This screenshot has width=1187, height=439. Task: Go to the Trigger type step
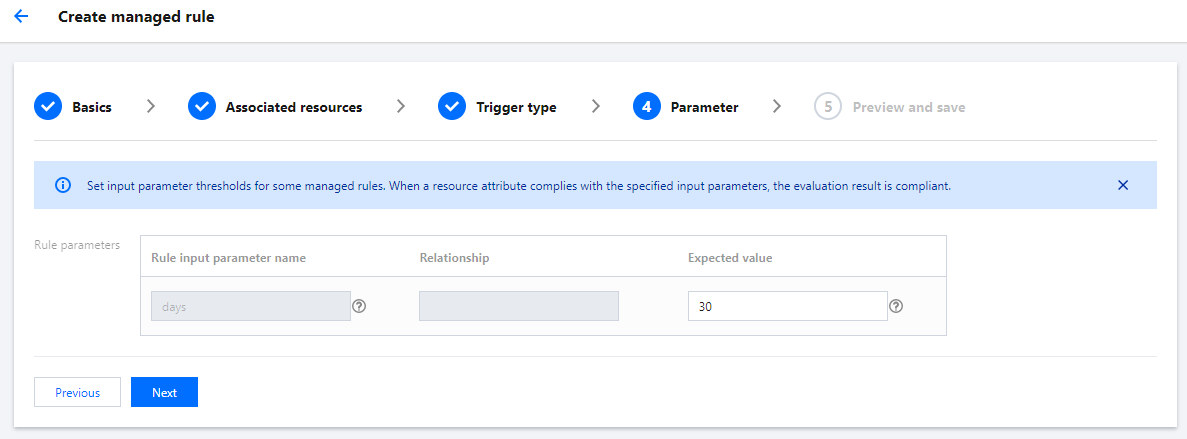pyautogui.click(x=516, y=107)
